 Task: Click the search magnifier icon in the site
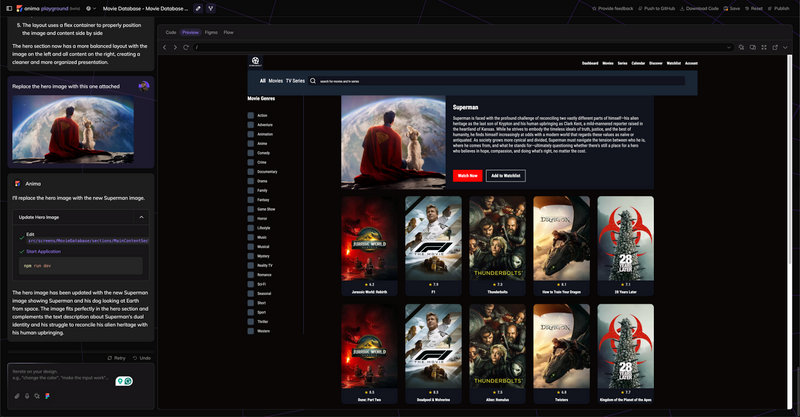pyautogui.click(x=313, y=81)
